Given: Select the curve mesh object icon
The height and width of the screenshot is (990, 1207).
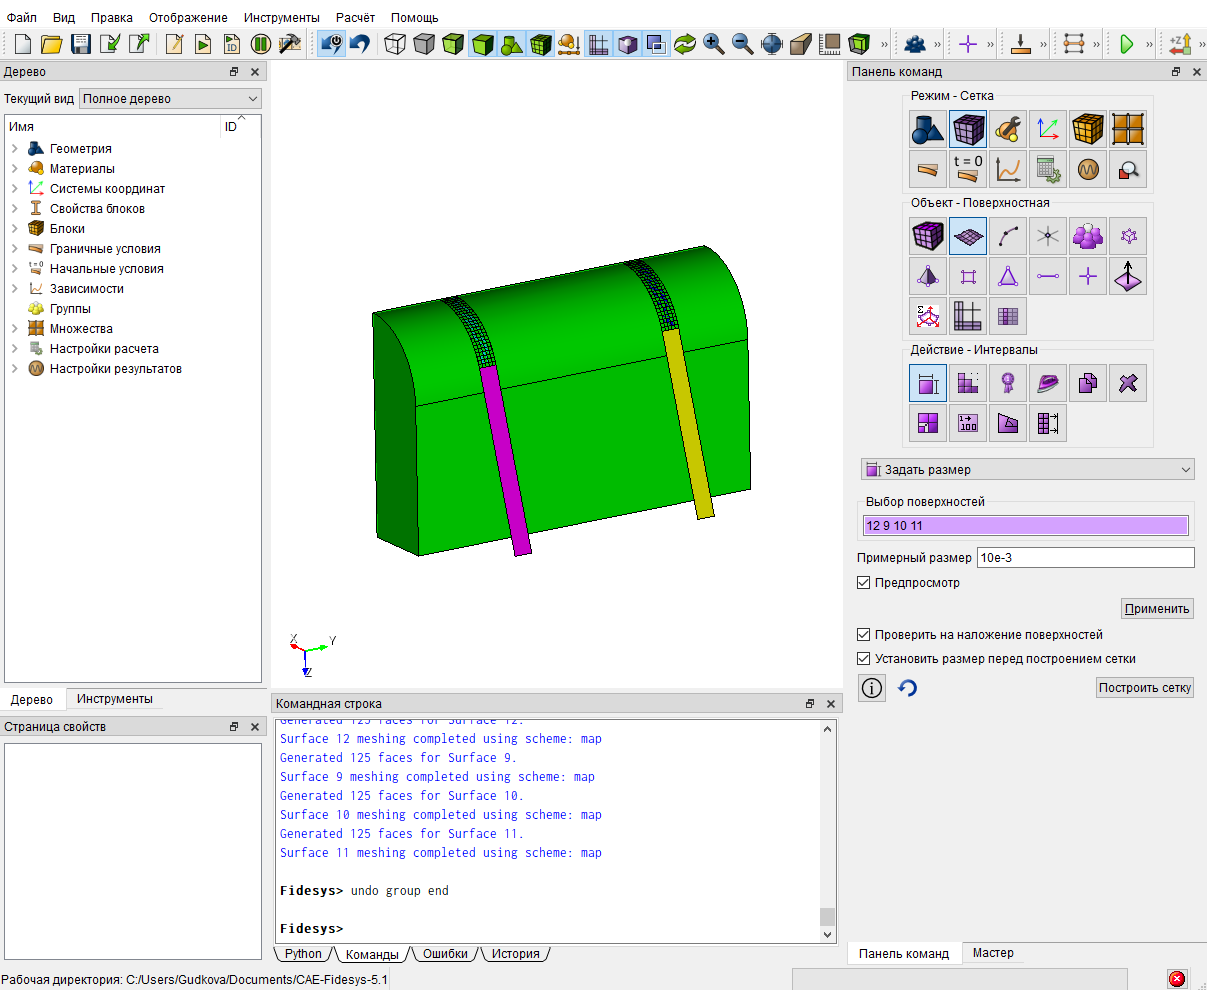Looking at the screenshot, I should click(1008, 236).
